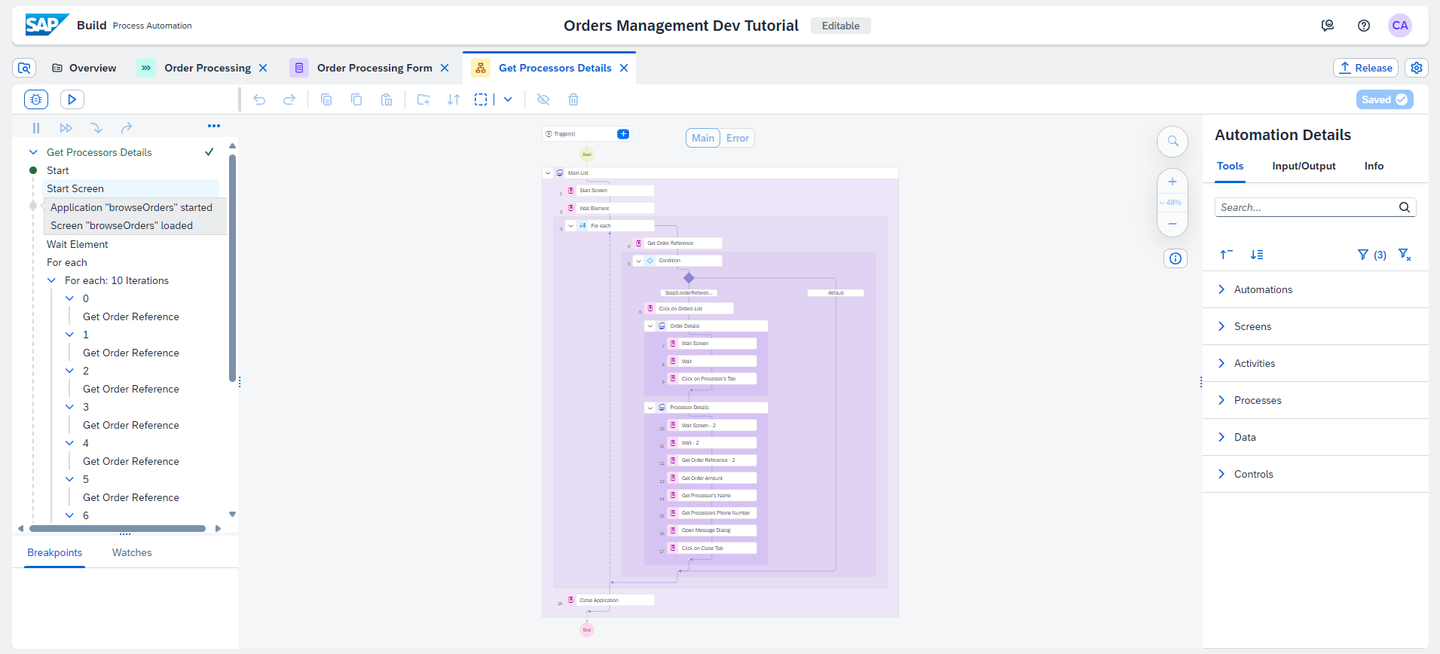Image resolution: width=1440 pixels, height=654 pixels.
Task: Close the Order Processing Form tab
Action: (x=445, y=68)
